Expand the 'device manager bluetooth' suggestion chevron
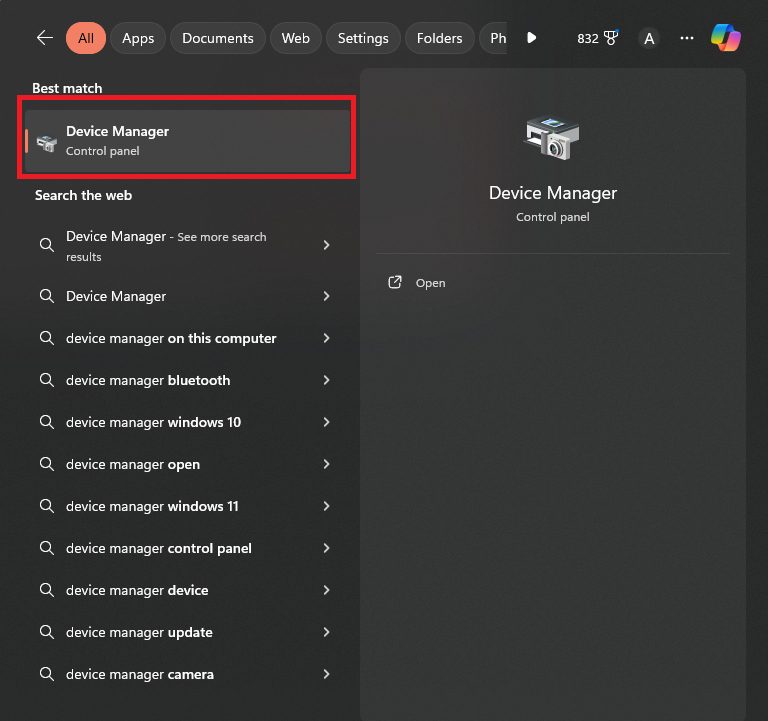The height and width of the screenshot is (721, 768). (326, 381)
